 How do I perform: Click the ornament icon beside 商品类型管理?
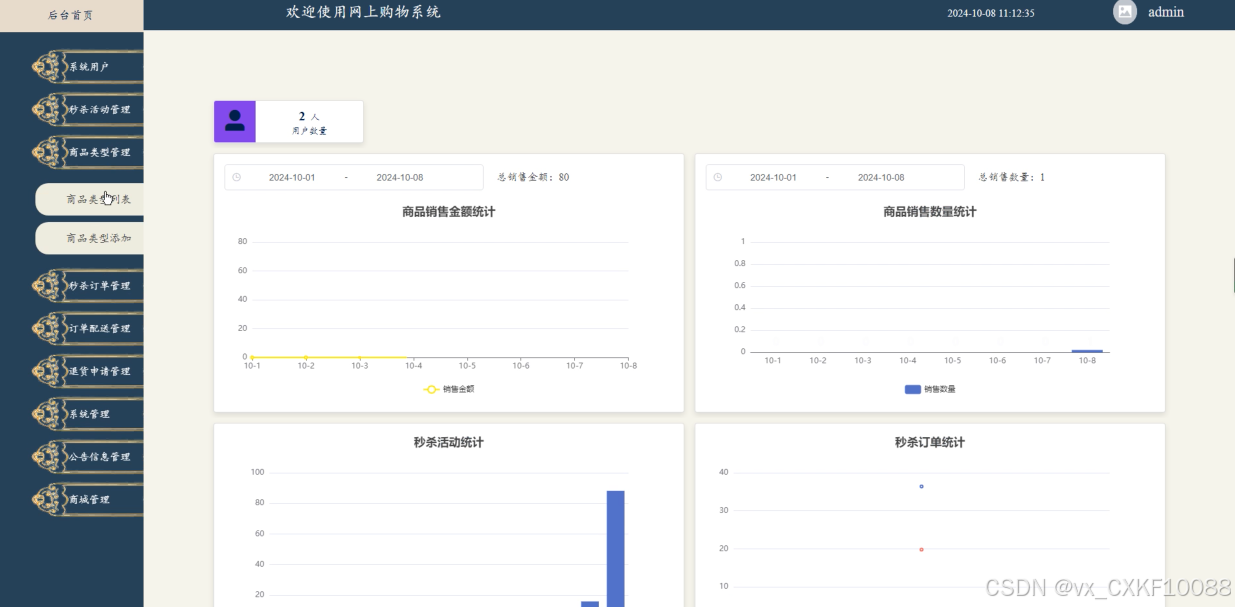pyautogui.click(x=50, y=153)
